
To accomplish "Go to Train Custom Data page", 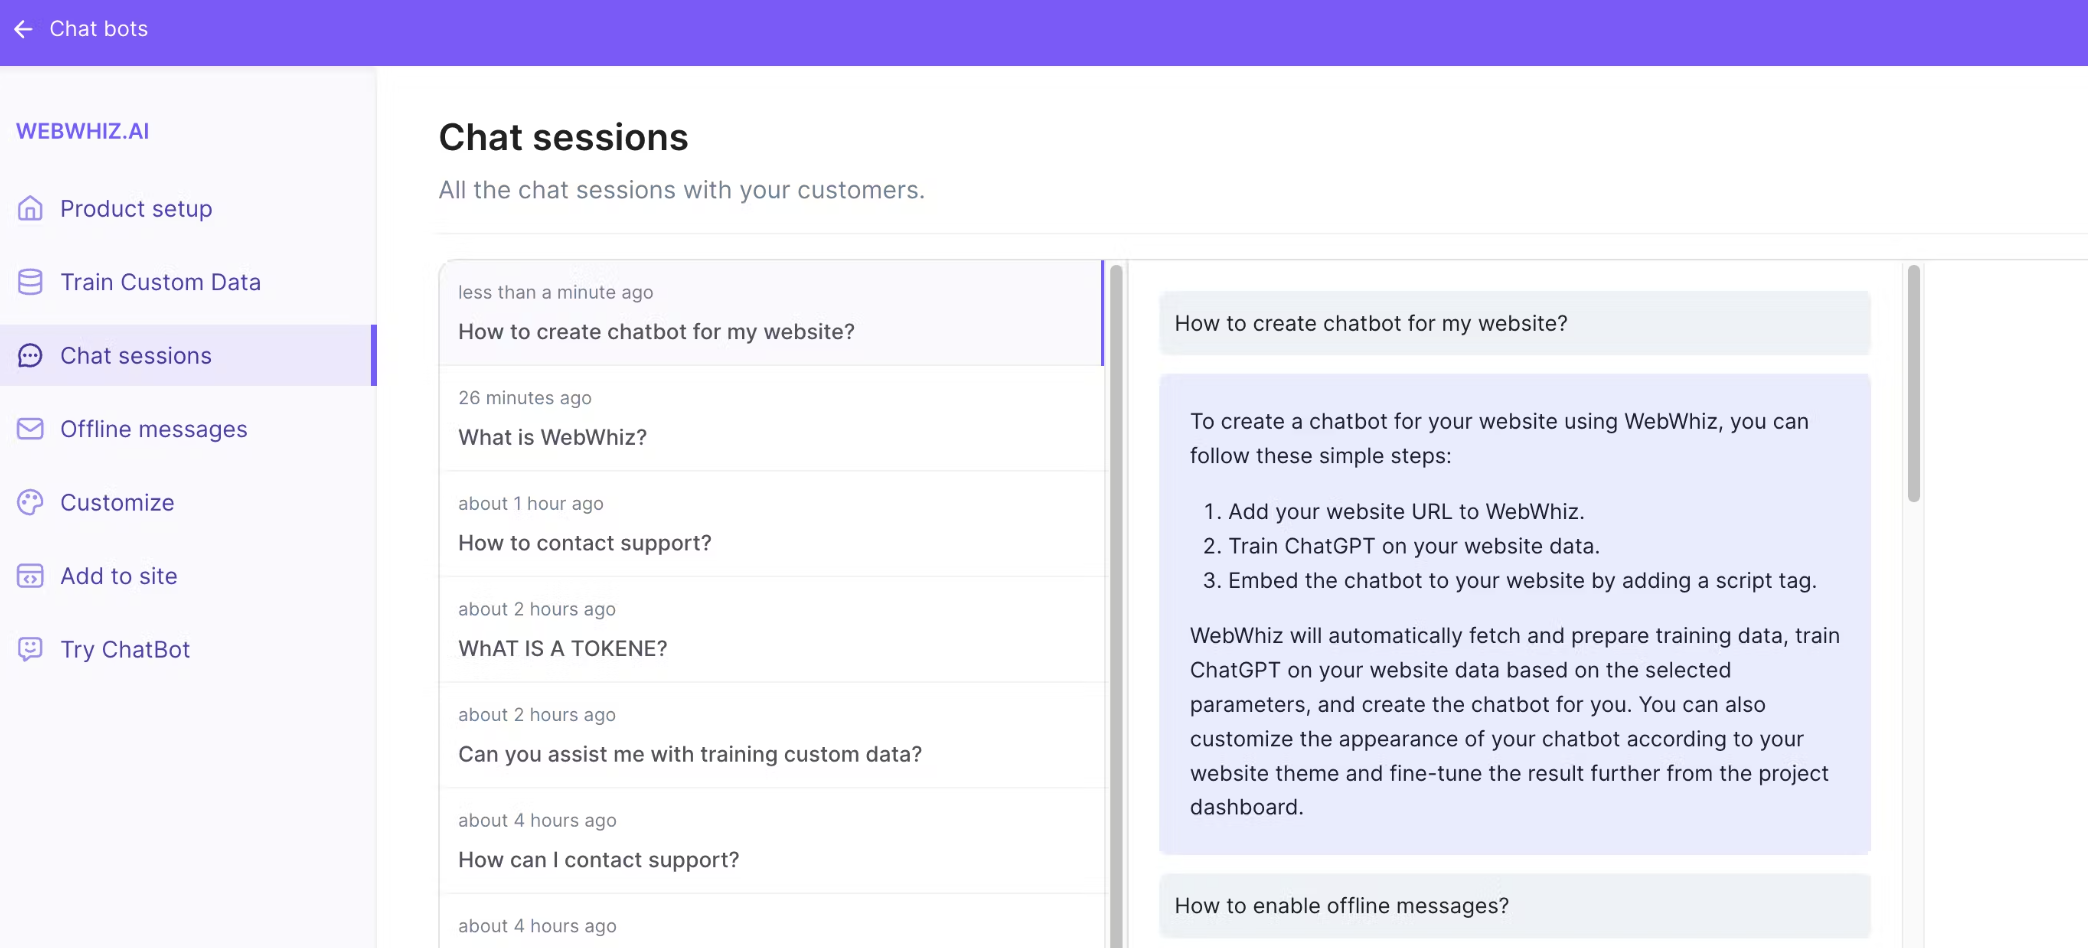I will (x=160, y=282).
